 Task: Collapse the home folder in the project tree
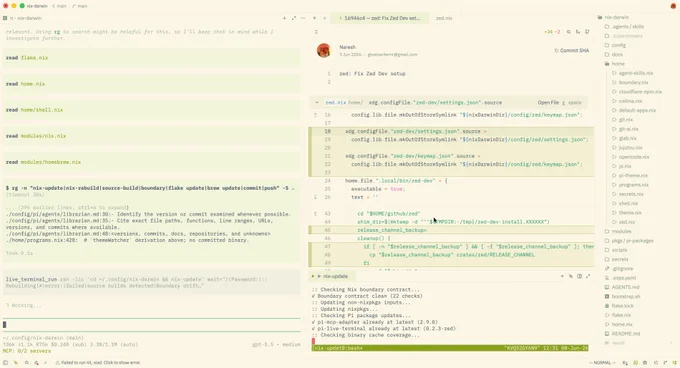pos(615,64)
